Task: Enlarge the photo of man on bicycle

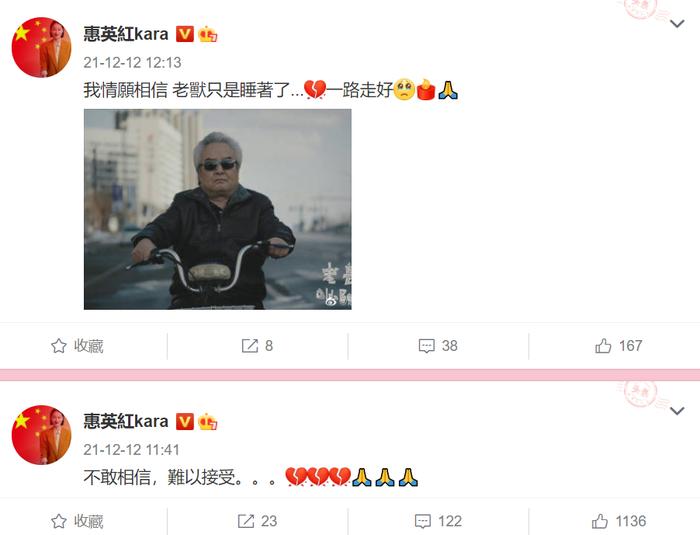Action: point(217,209)
